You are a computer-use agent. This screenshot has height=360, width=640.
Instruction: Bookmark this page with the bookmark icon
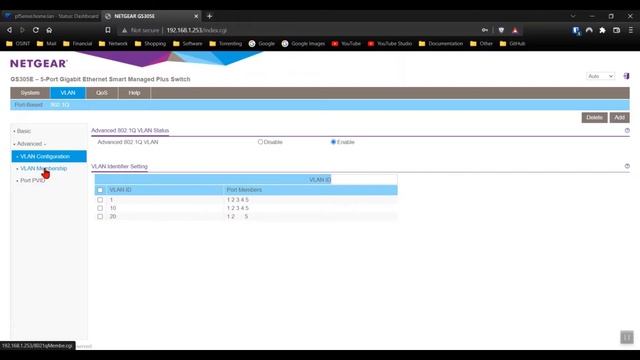[108, 30]
